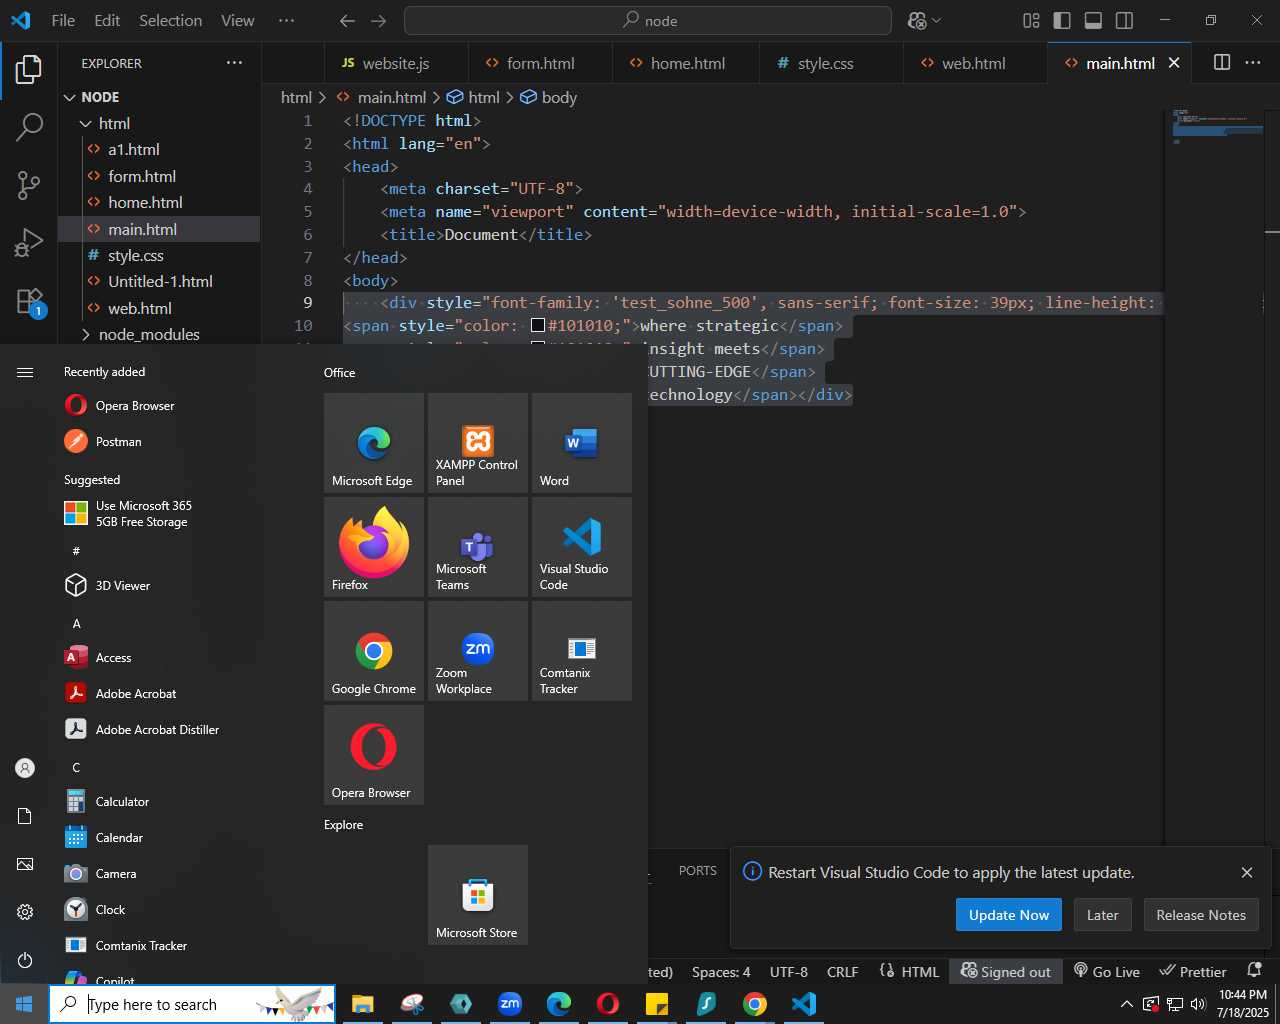The width and height of the screenshot is (1280, 1024).
Task: Open the overflow menu ellipsis in menu bar
Action: tap(287, 20)
